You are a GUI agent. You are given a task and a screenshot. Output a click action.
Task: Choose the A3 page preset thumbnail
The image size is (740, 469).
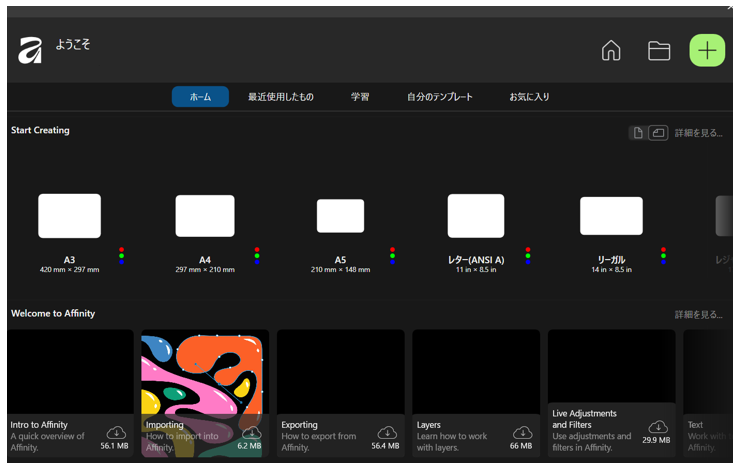pos(69,216)
